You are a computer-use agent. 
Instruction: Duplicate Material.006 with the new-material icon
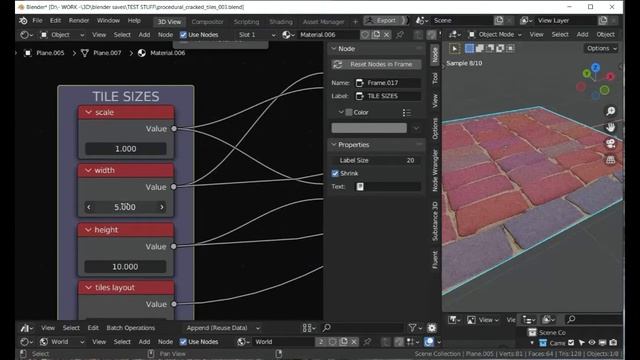coord(376,35)
